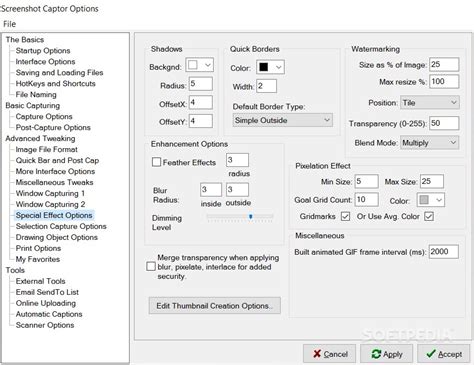Open Drawing Object Options
Image resolution: width=474 pixels, height=365 pixels.
[x=57, y=237]
